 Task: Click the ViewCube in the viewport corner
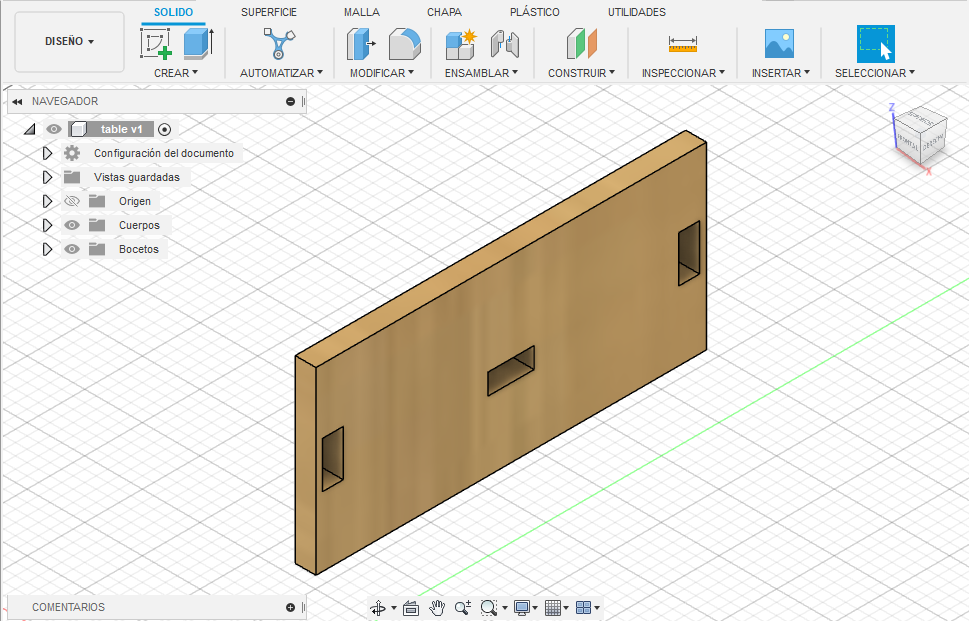point(920,136)
